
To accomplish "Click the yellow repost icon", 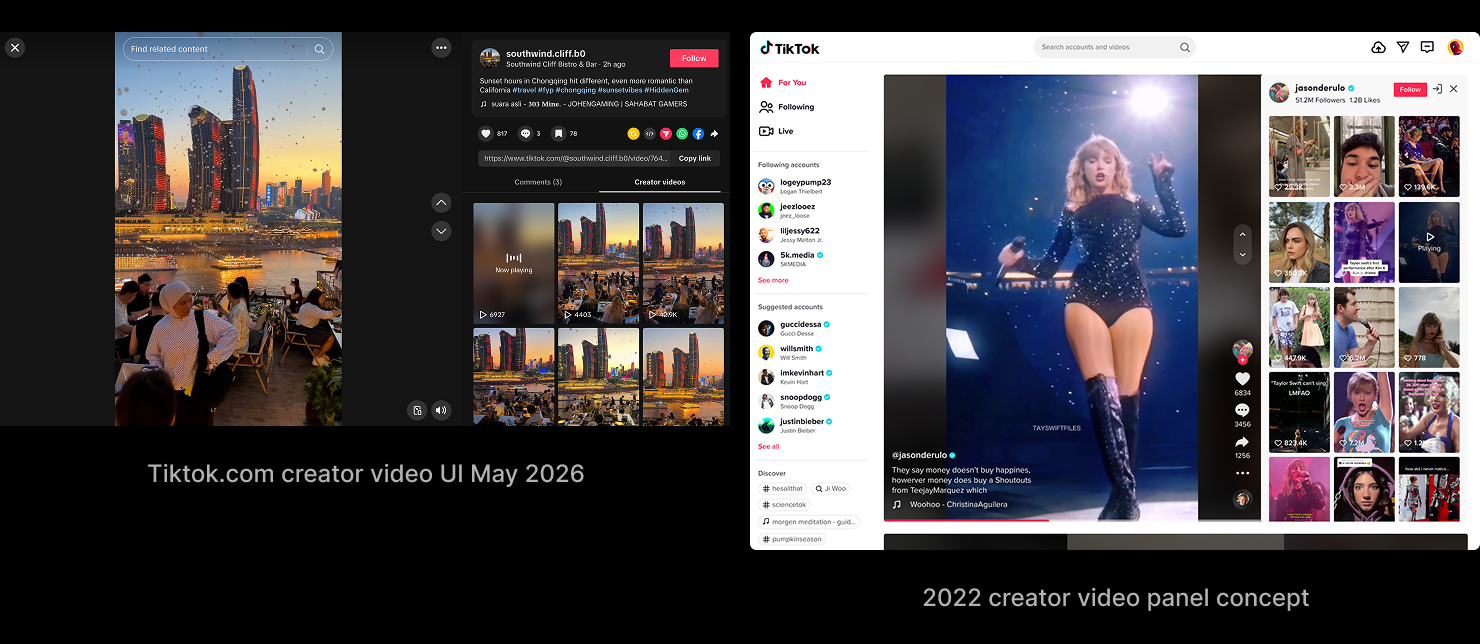I will point(633,133).
